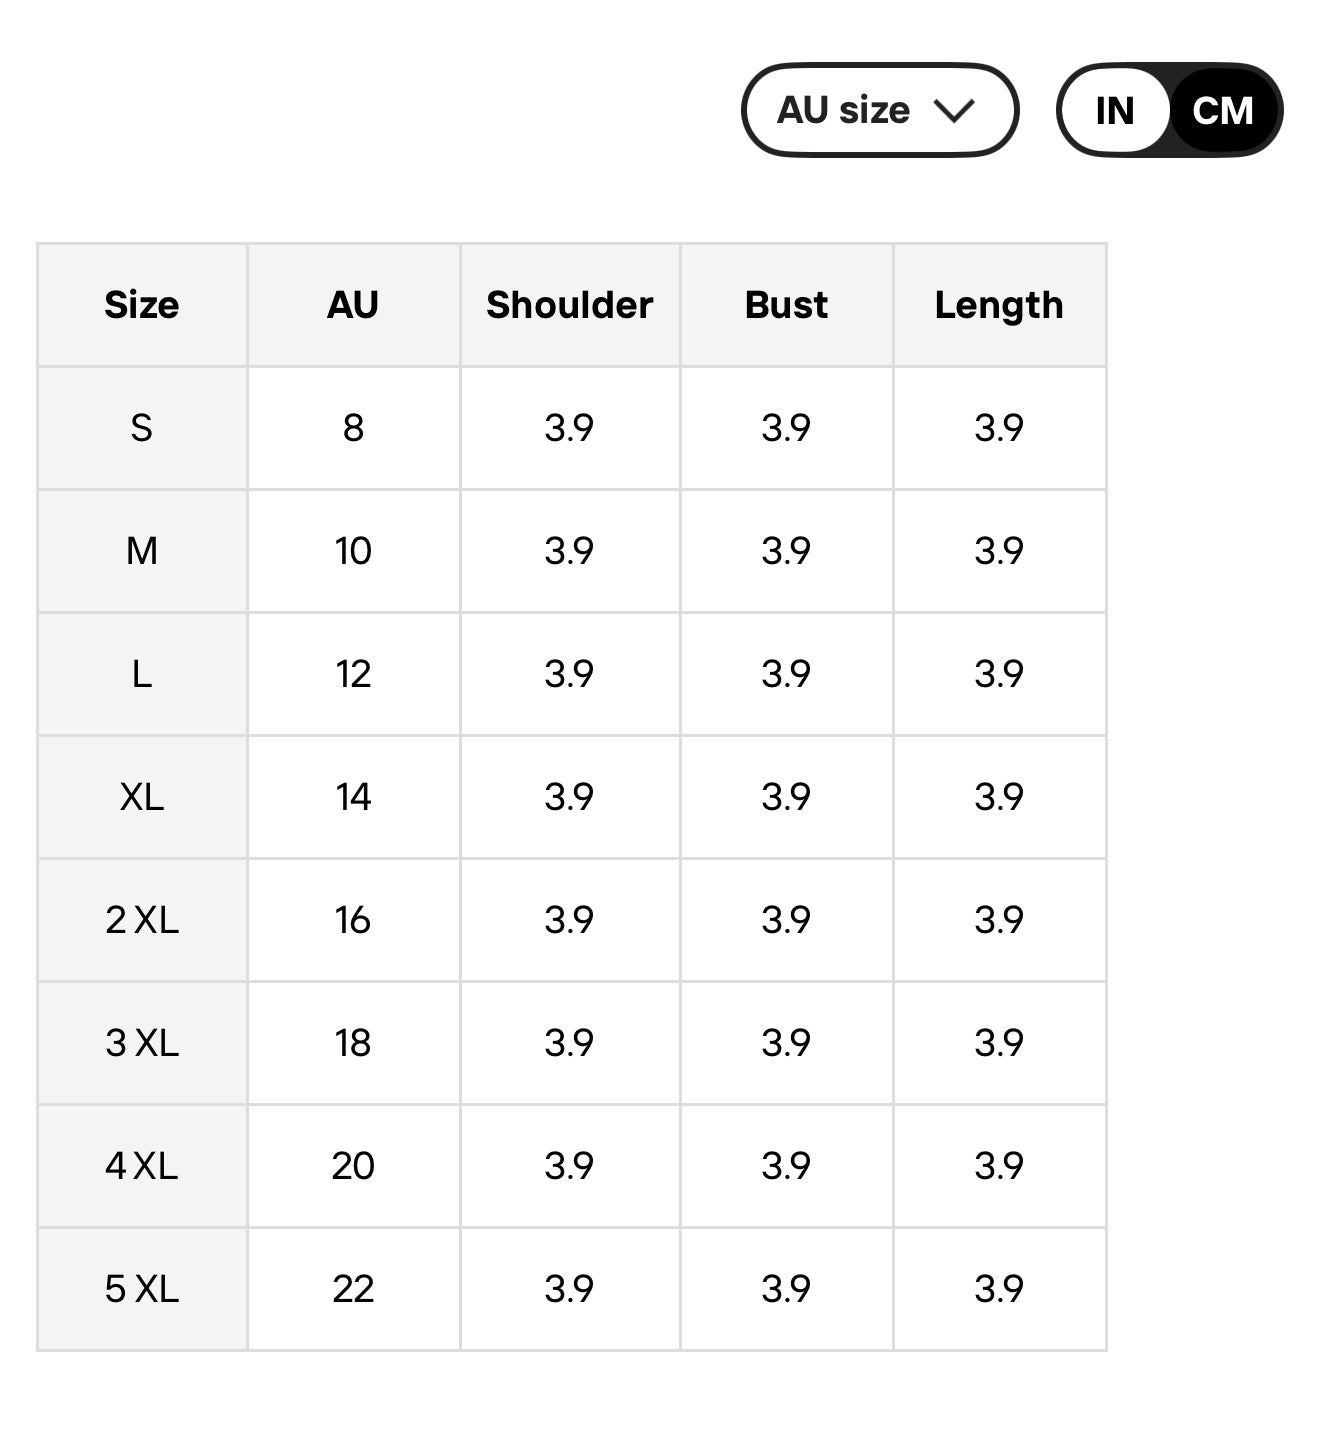Select the 5 XL size row
The image size is (1320, 1446).
pyautogui.click(x=142, y=1289)
